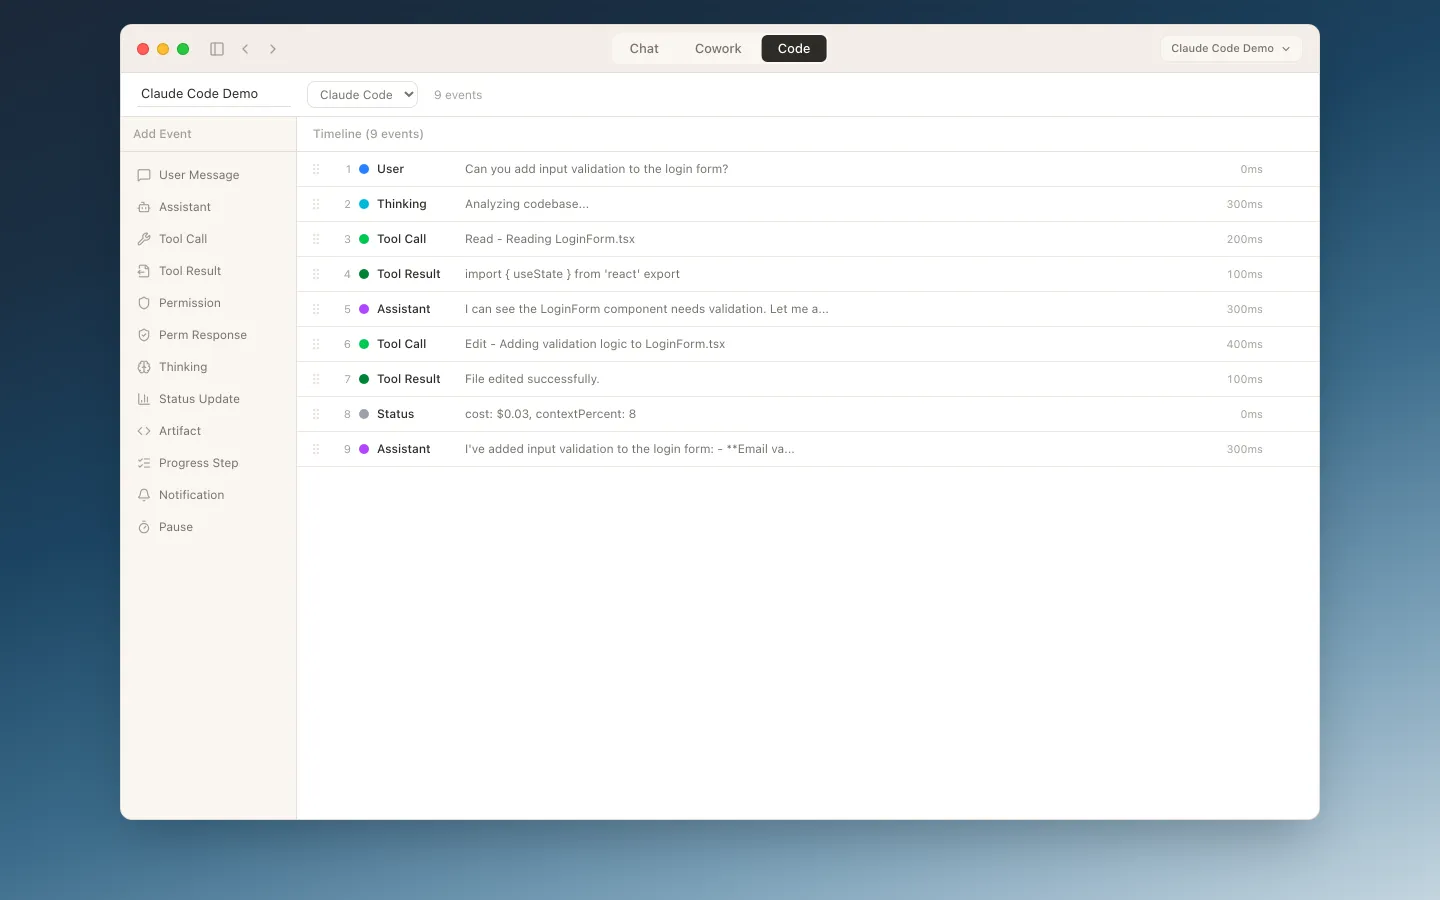
Task: Switch to the Cowork tab
Action: click(x=718, y=48)
